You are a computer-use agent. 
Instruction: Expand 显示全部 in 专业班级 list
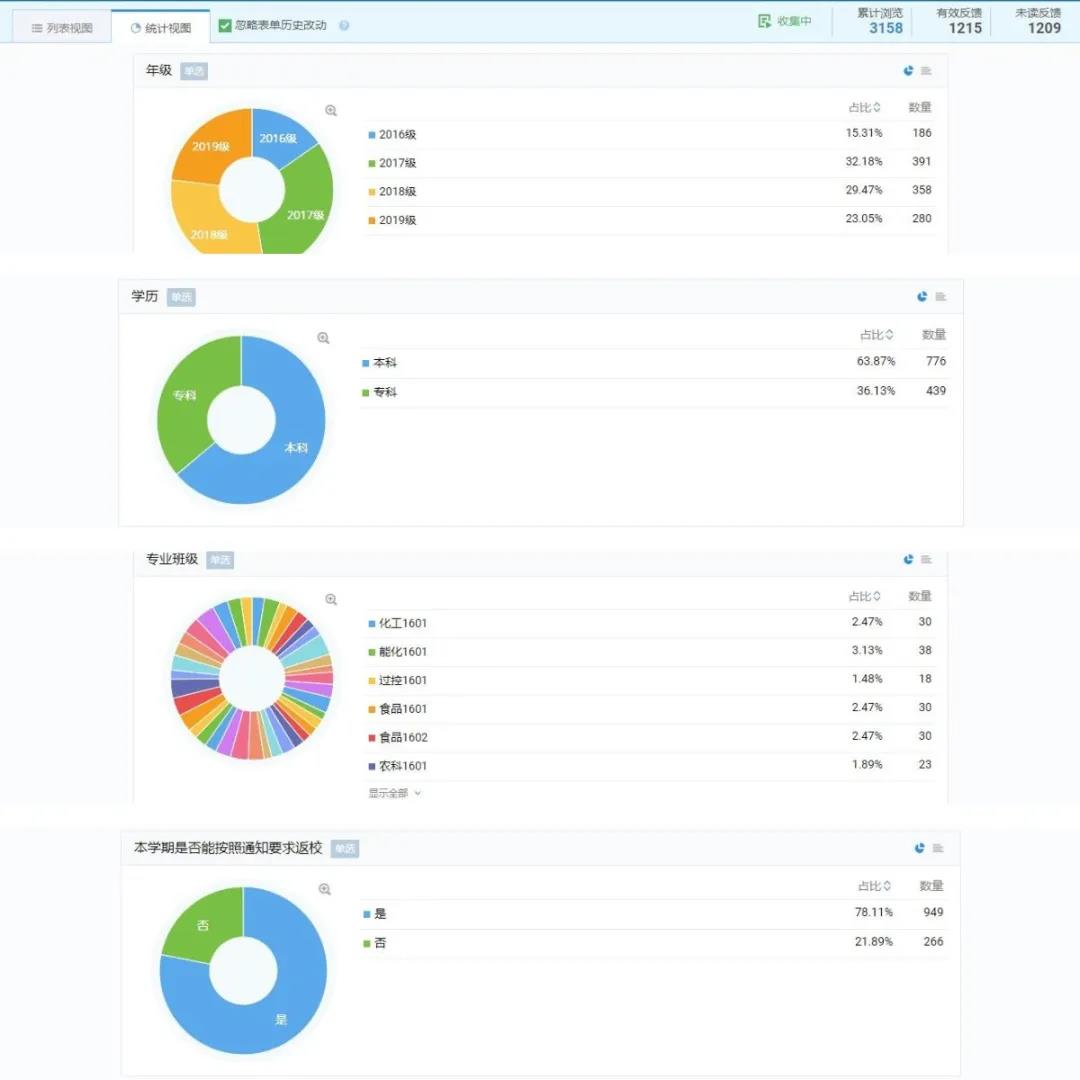pos(394,793)
